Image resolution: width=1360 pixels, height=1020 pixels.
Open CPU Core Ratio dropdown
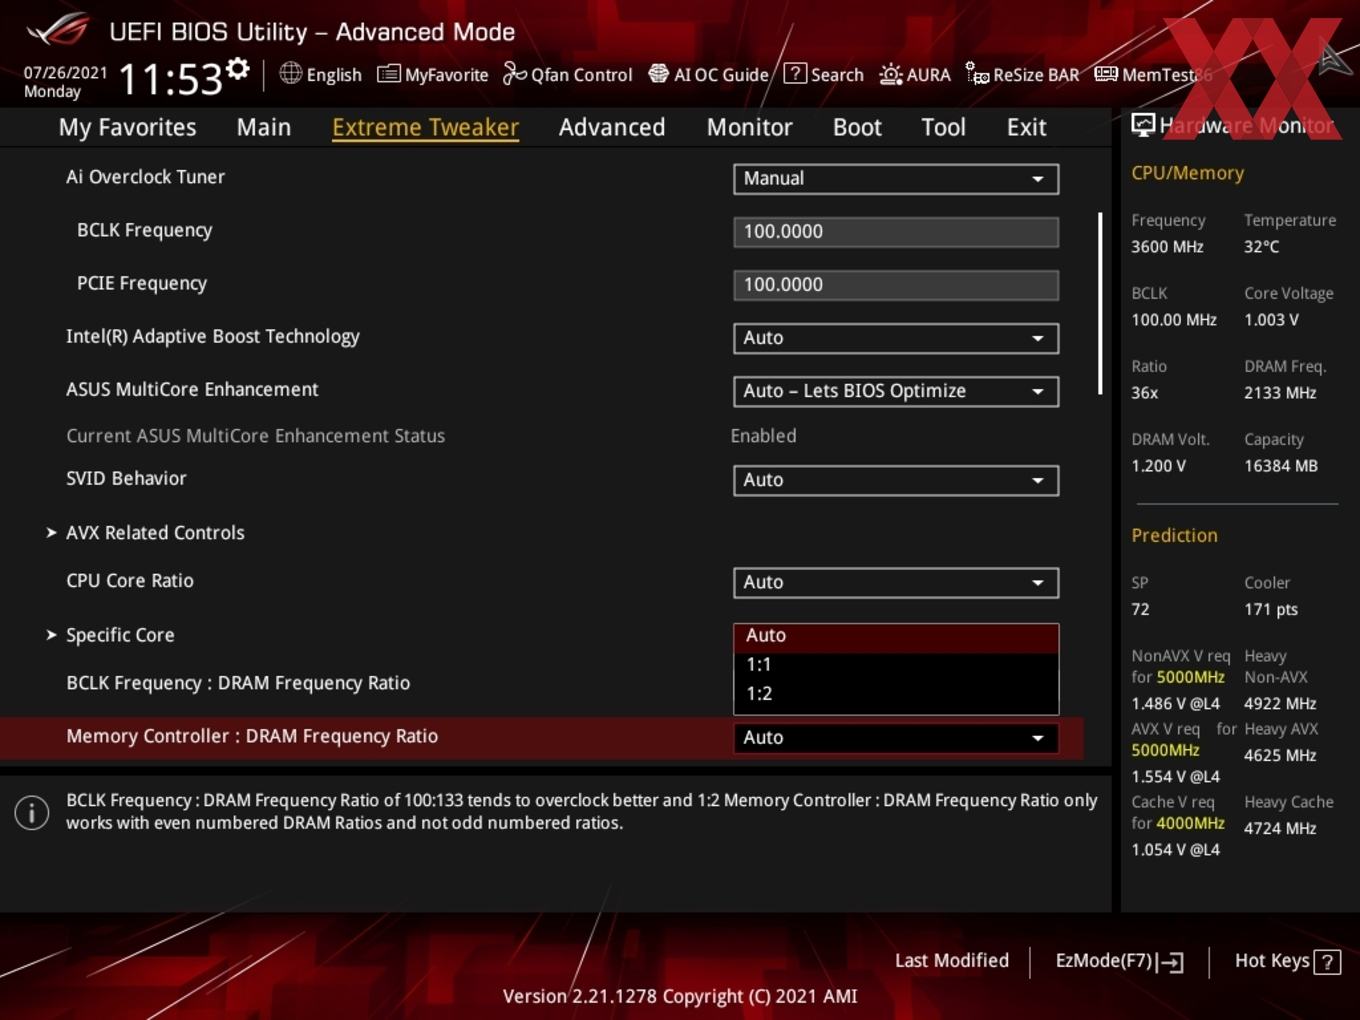896,582
